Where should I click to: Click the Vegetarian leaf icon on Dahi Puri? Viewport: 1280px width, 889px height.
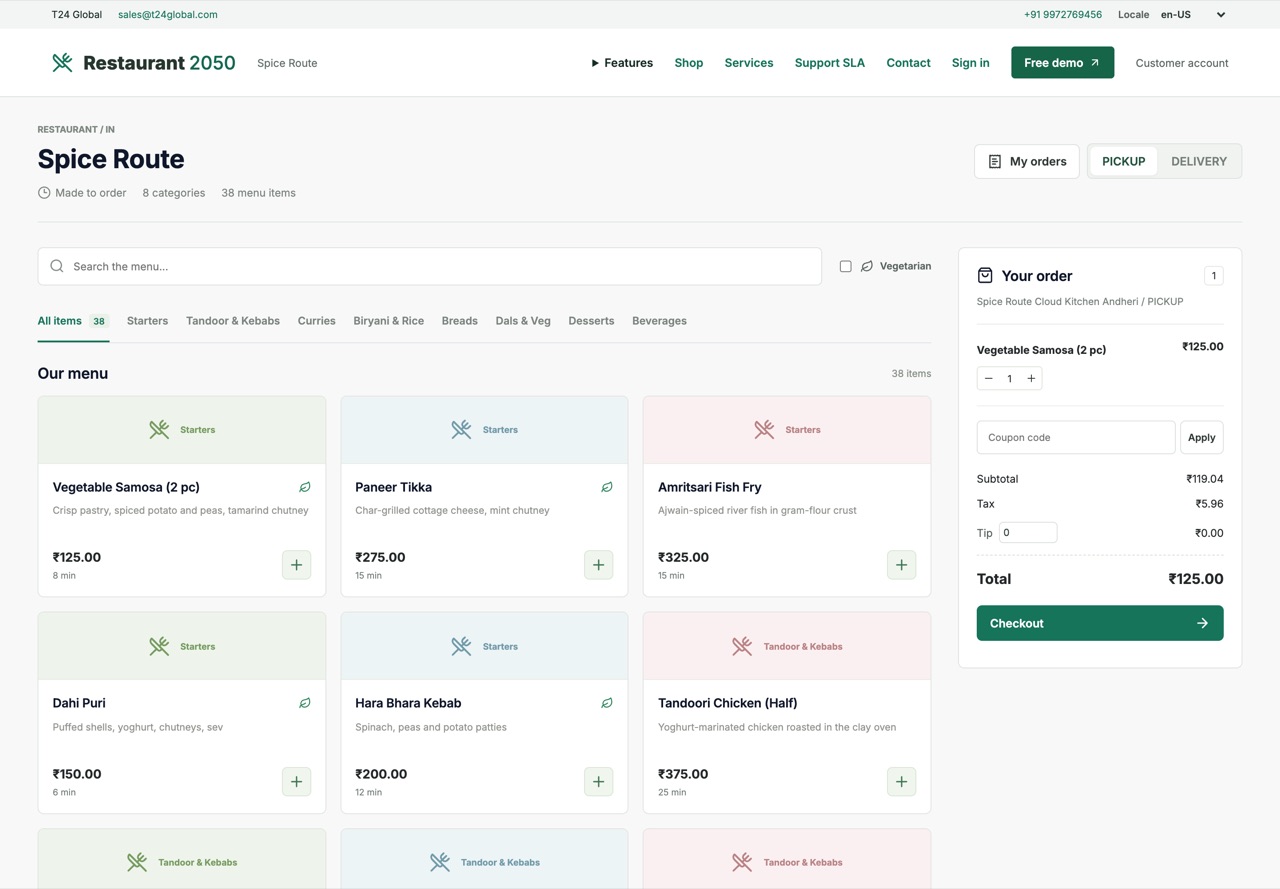(305, 703)
